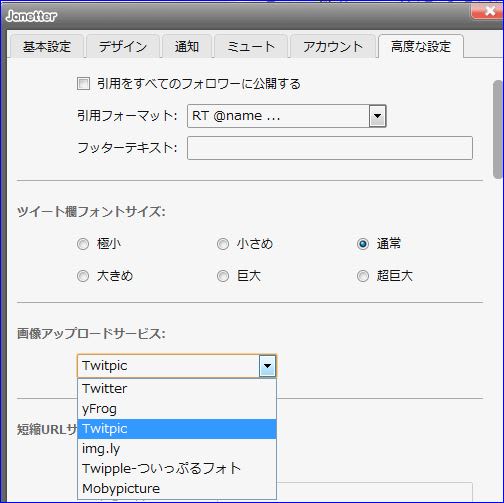Select the 超巨大 font size radio
Image resolution: width=504 pixels, height=503 pixels.
click(x=363, y=276)
